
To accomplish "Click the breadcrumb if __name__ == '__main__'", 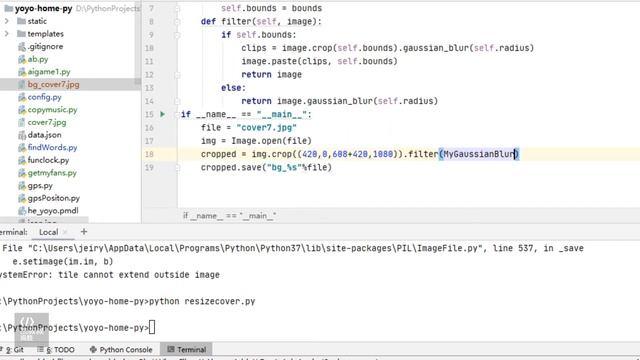I will pyautogui.click(x=229, y=216).
